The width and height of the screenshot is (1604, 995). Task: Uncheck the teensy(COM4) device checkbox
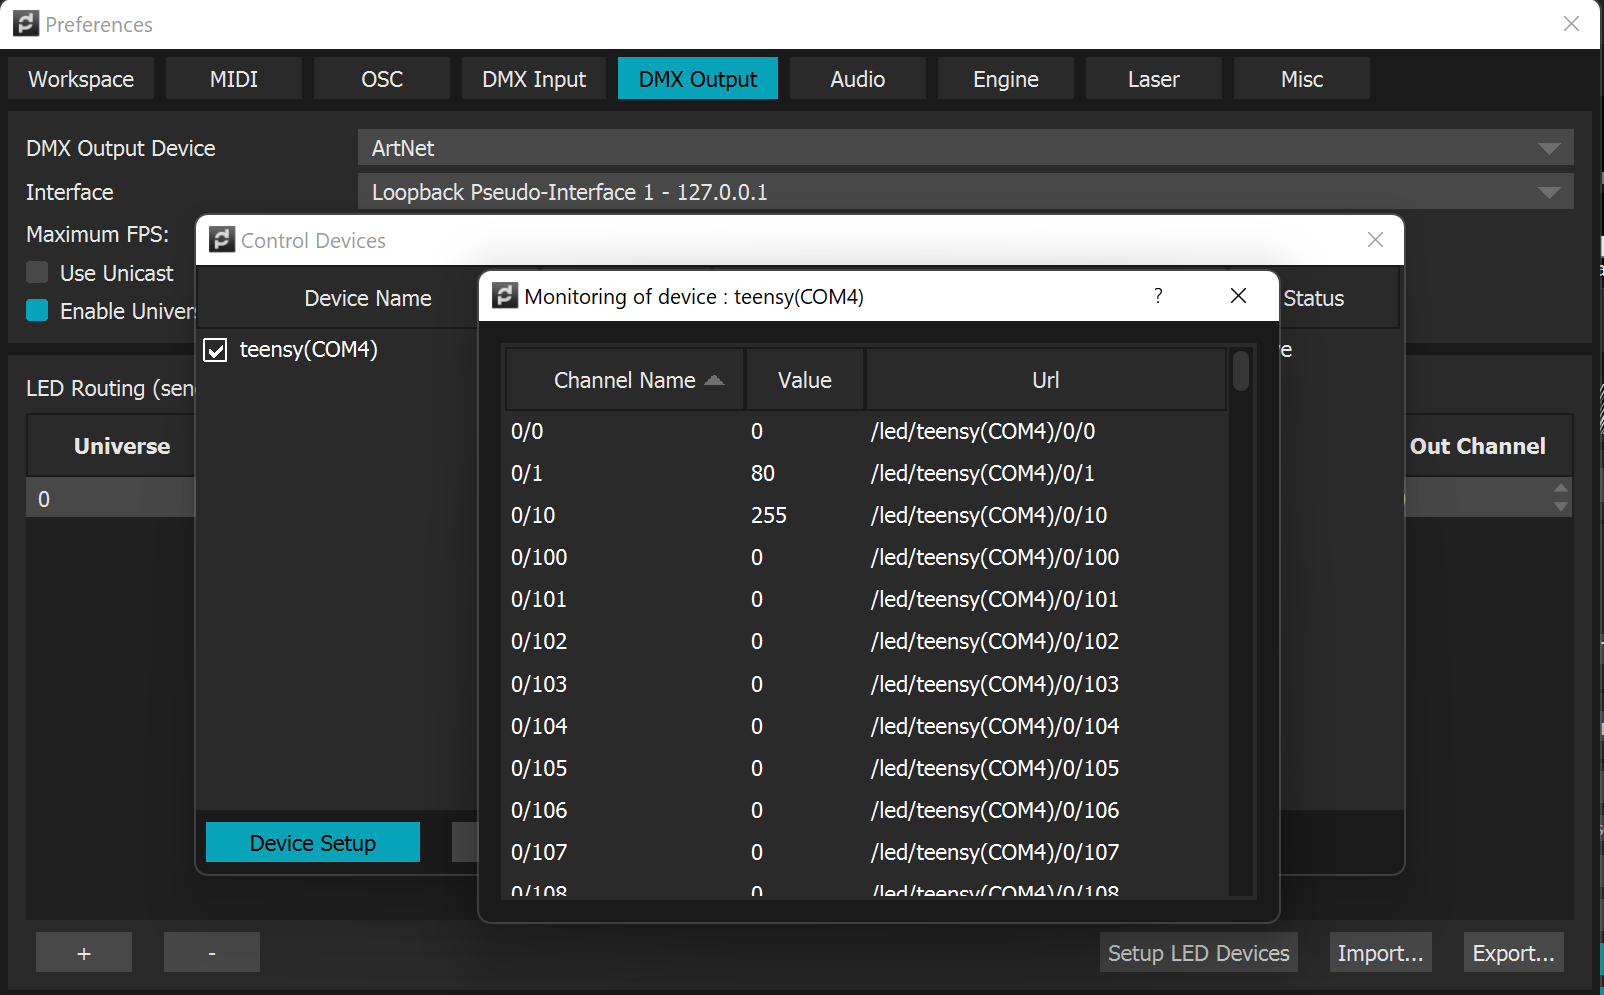coord(215,350)
